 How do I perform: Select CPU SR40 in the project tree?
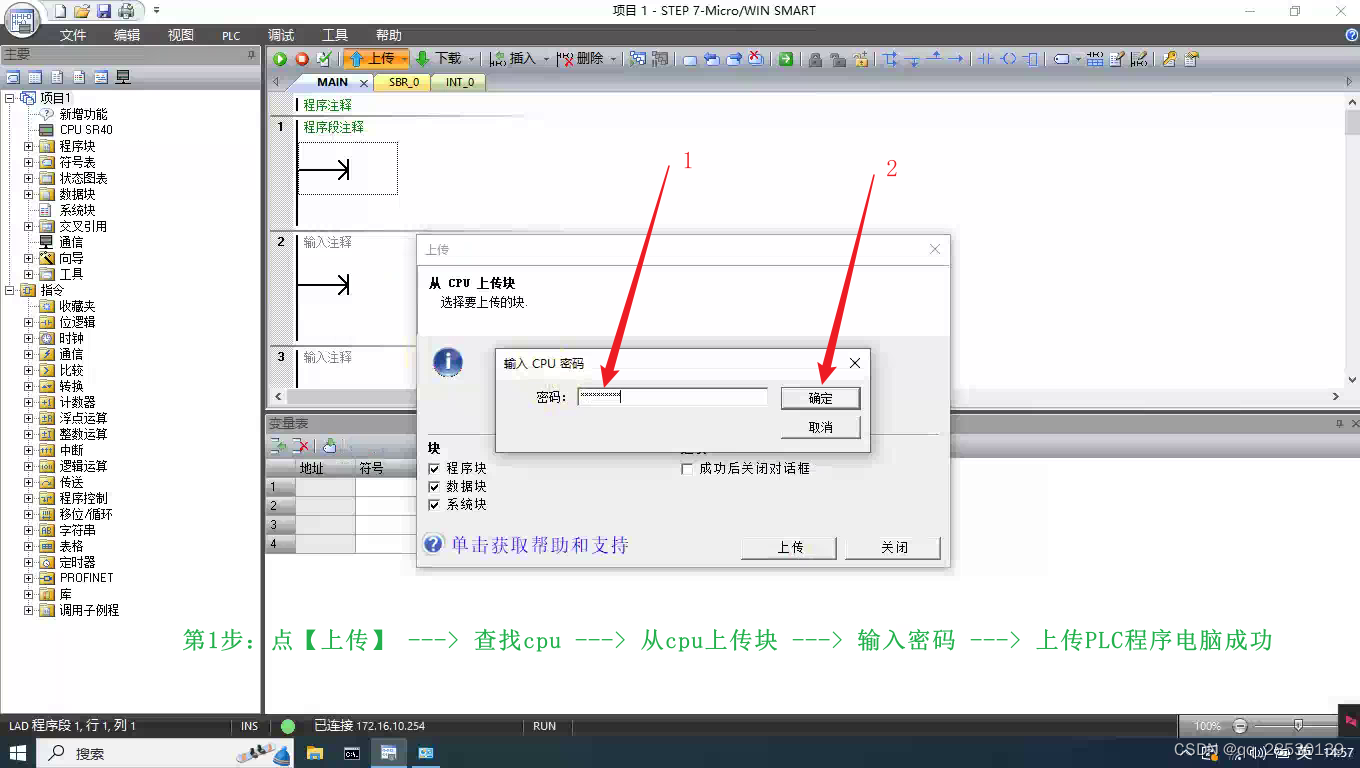click(86, 130)
